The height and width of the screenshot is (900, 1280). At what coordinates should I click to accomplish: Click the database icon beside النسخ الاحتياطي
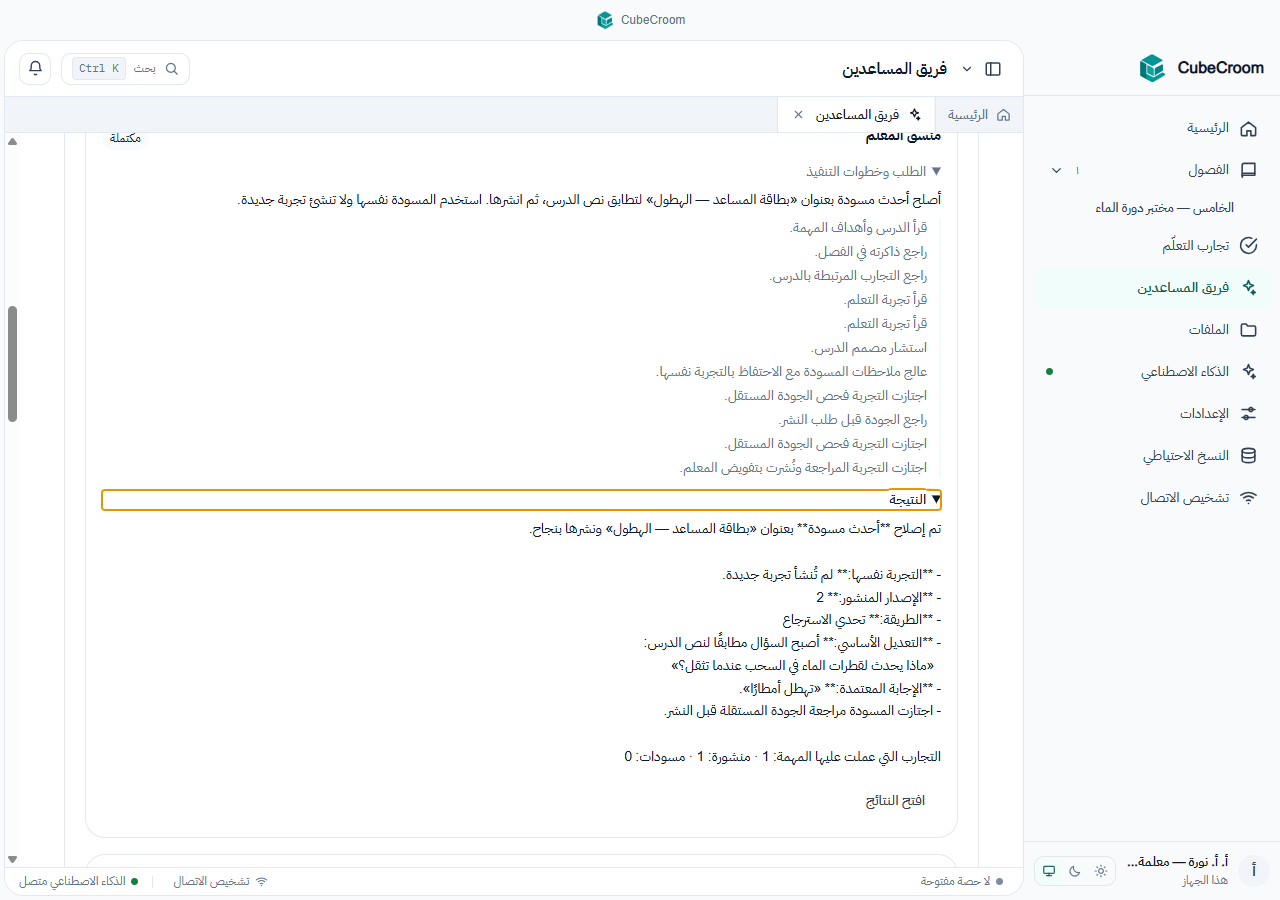coord(1248,456)
